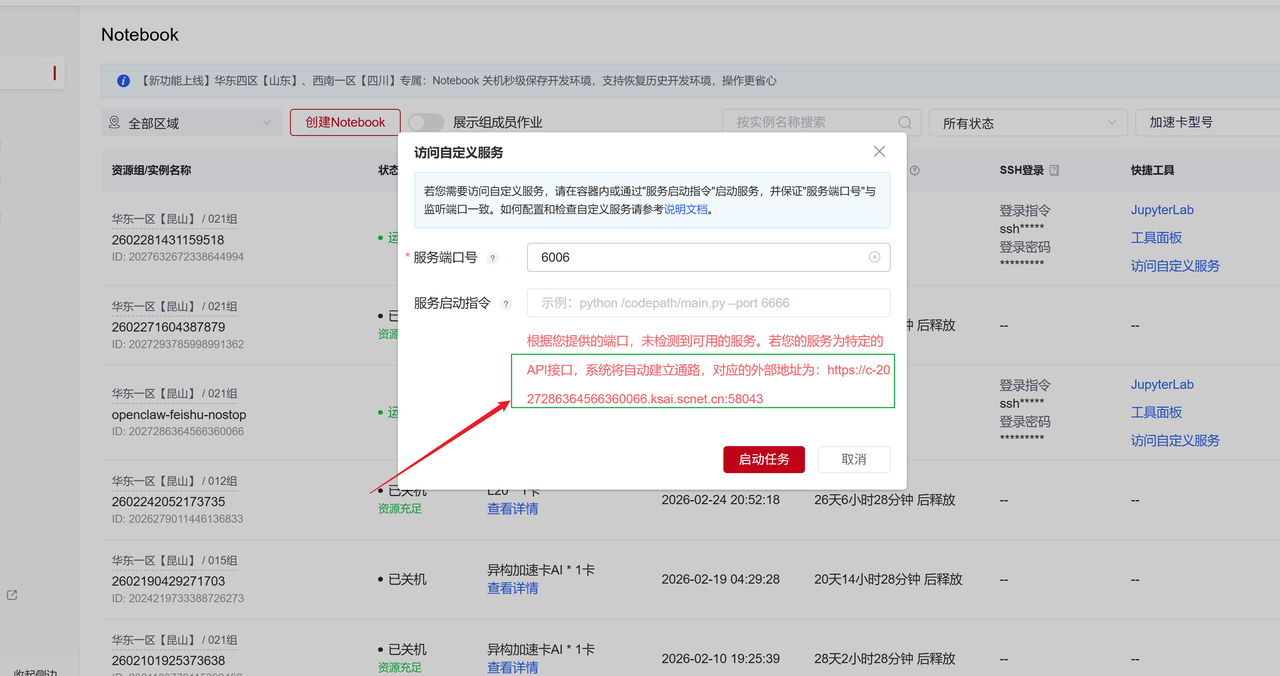Open the 加速卡型号 dropdown
This screenshot has height=676, width=1280.
point(1205,122)
